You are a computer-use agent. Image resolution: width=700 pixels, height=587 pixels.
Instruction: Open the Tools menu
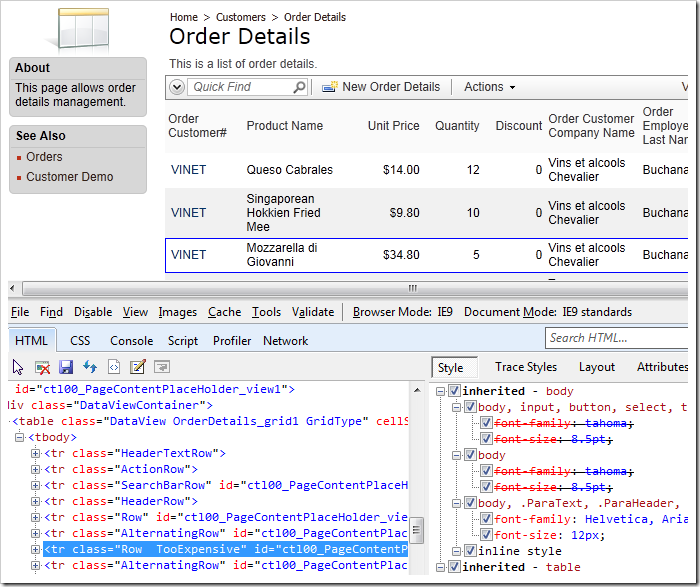click(267, 312)
